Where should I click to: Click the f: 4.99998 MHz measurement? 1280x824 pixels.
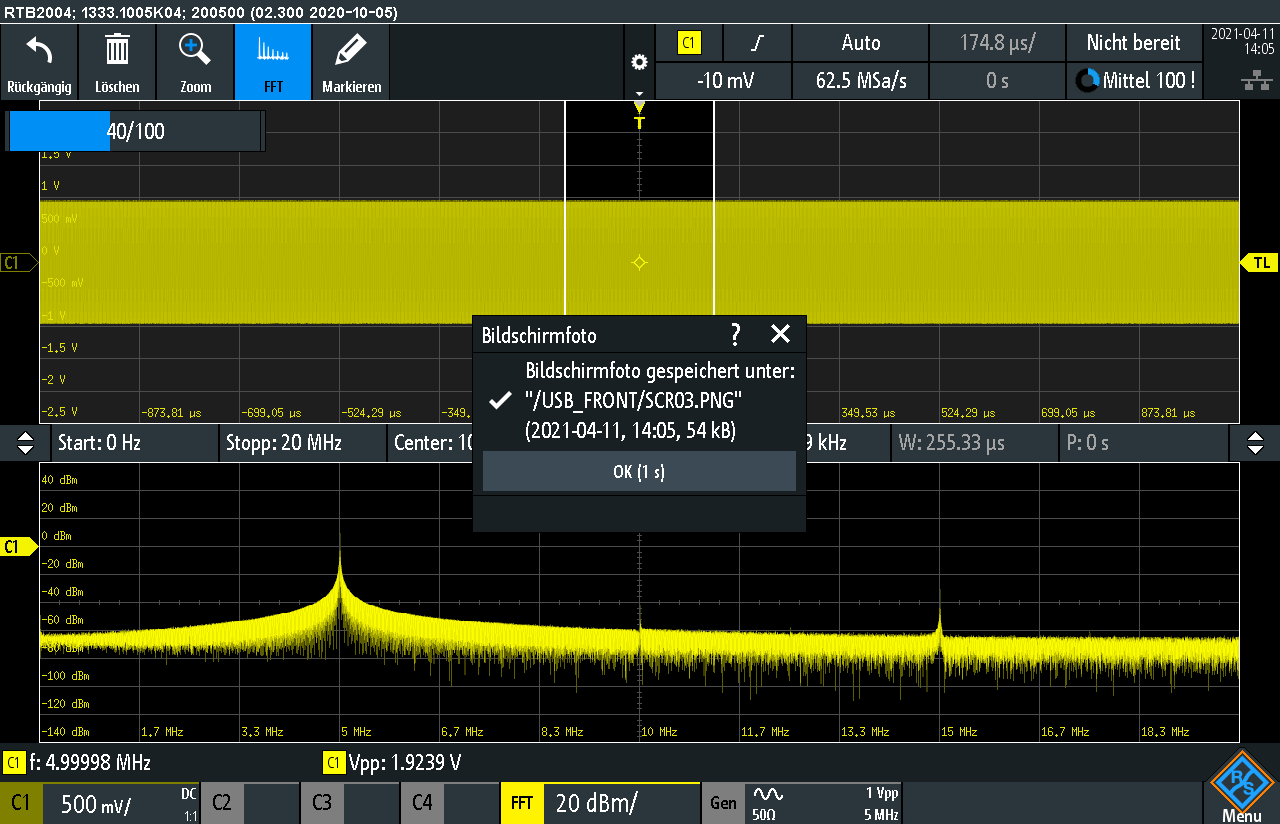coord(78,763)
